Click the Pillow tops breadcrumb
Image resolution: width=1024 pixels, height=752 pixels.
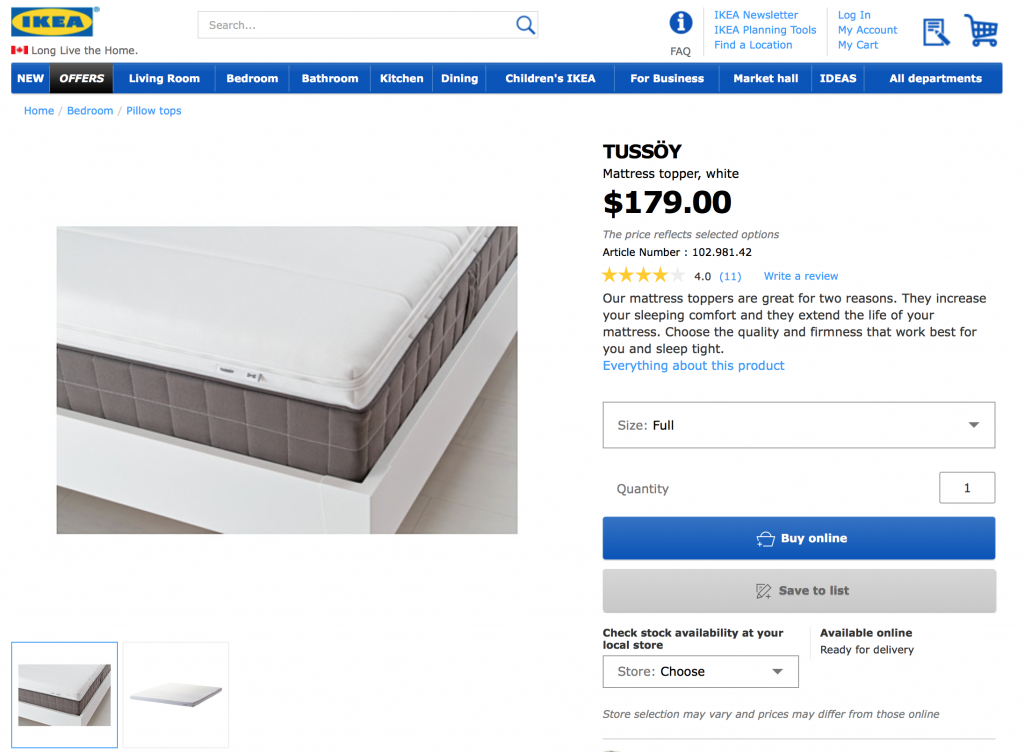coord(154,111)
